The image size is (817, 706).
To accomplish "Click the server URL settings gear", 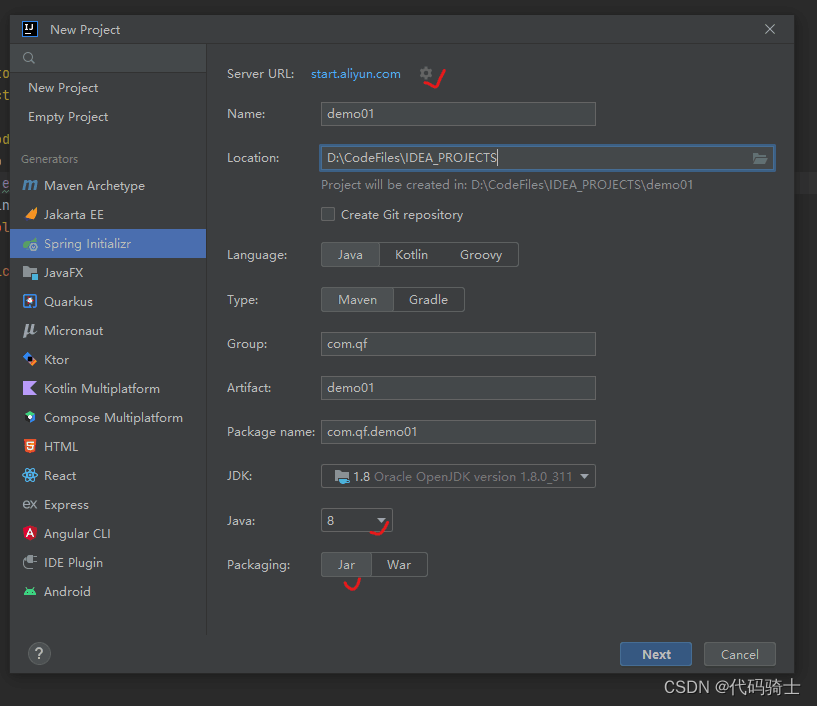I will (x=425, y=72).
